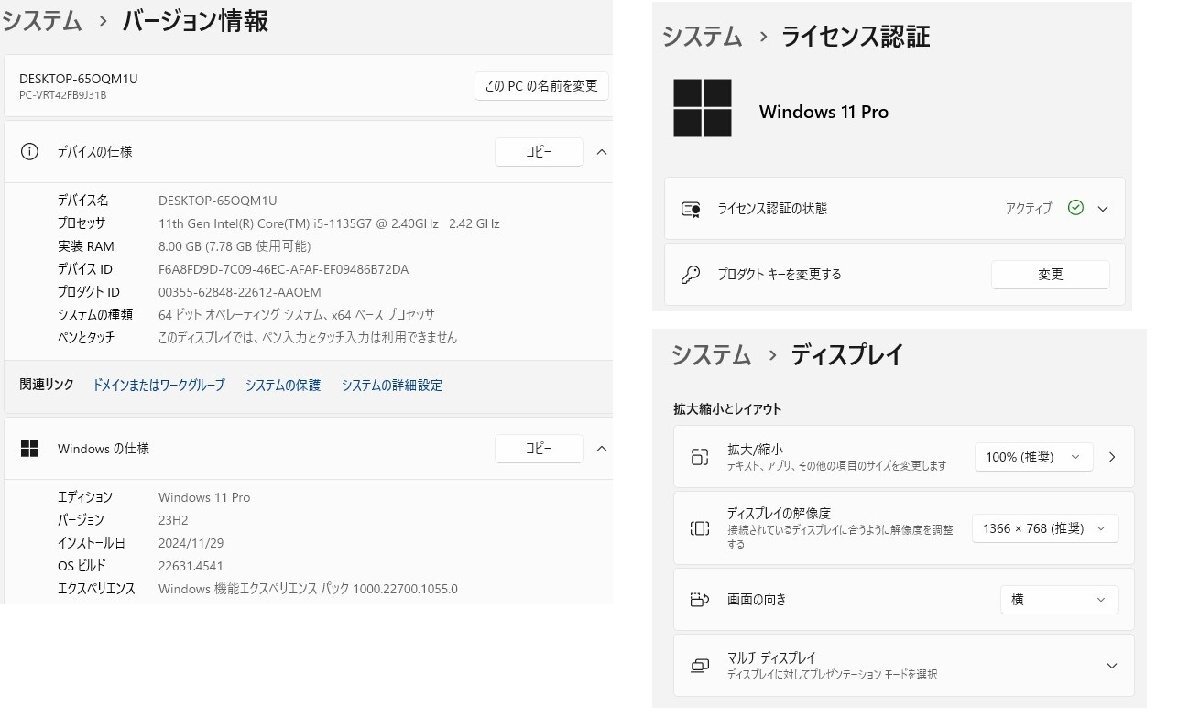Click the 拡大縮小とレイアウト heading
This screenshot has height=717, width=1200.
(x=728, y=409)
